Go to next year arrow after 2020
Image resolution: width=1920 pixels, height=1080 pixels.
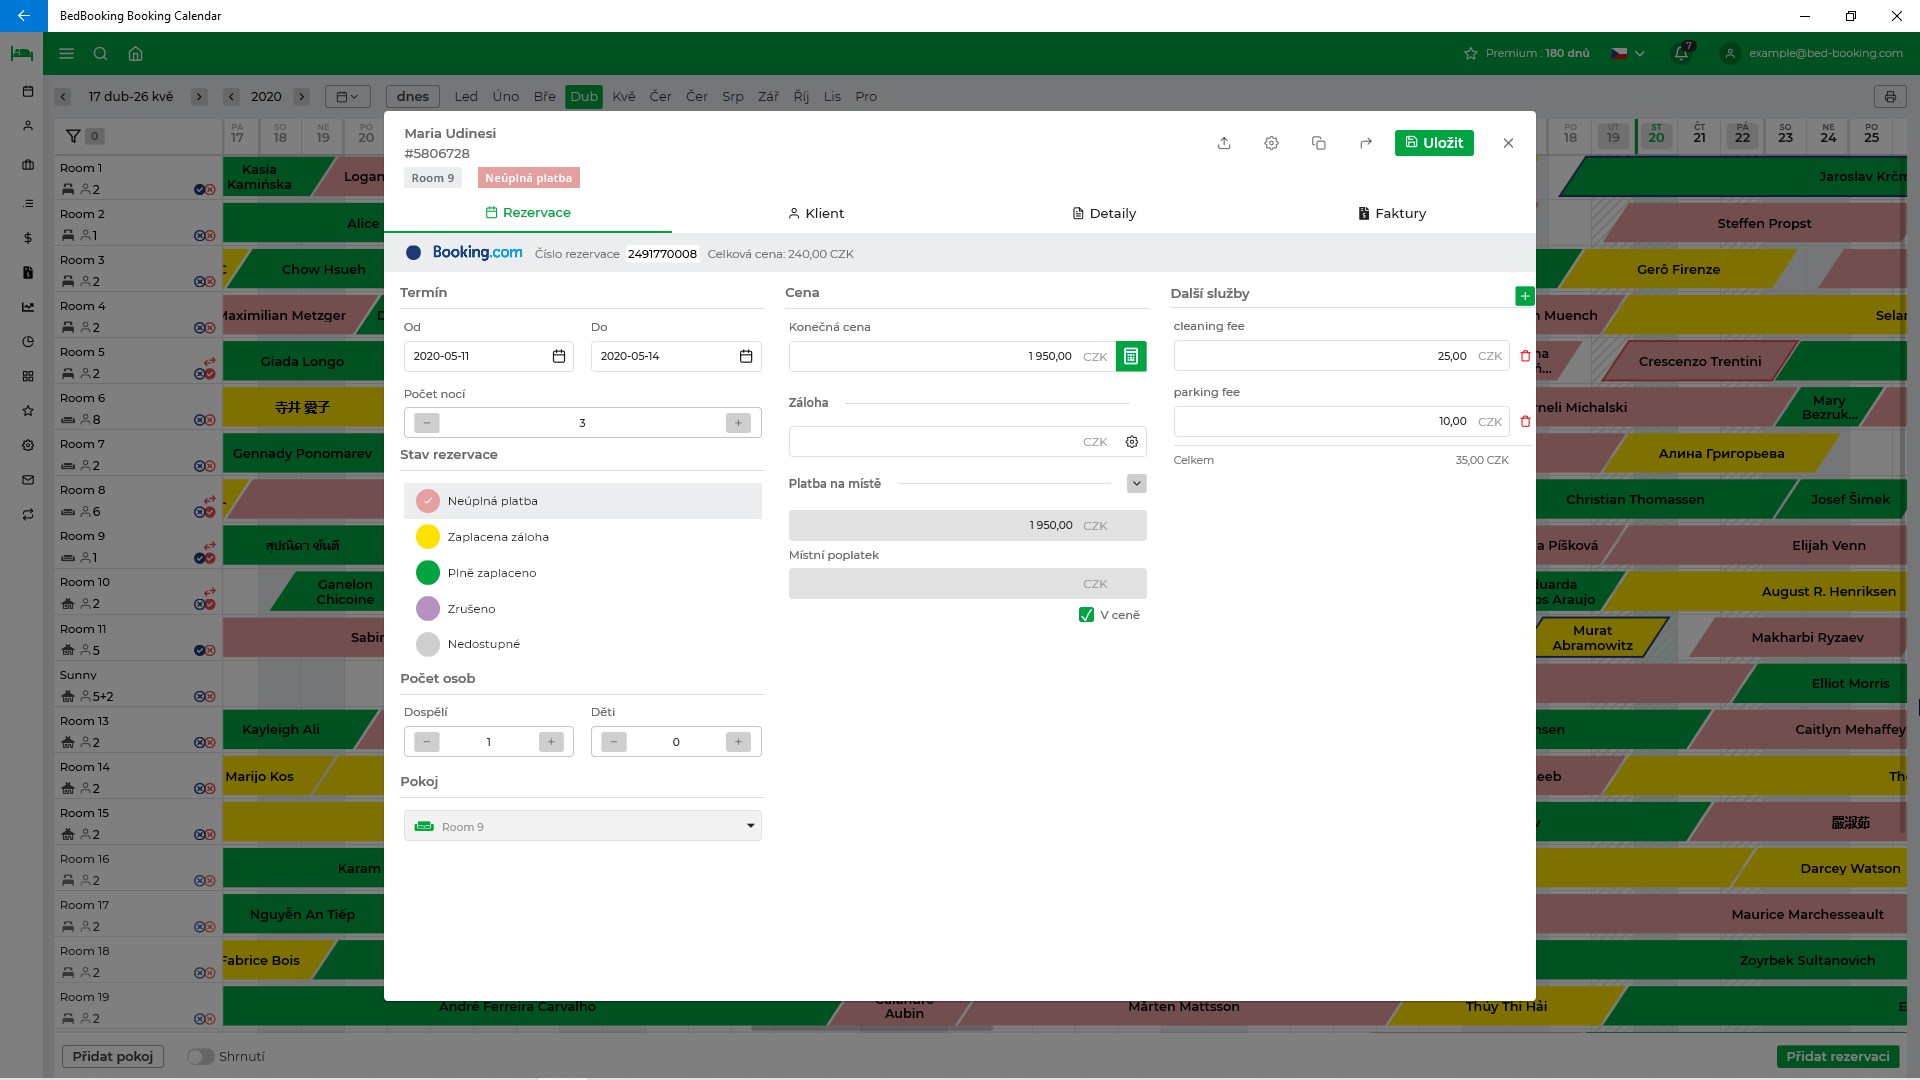(x=302, y=97)
